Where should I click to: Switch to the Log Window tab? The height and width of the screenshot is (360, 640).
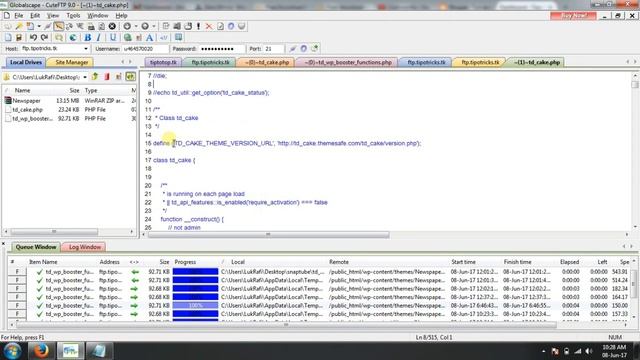pyautogui.click(x=84, y=247)
